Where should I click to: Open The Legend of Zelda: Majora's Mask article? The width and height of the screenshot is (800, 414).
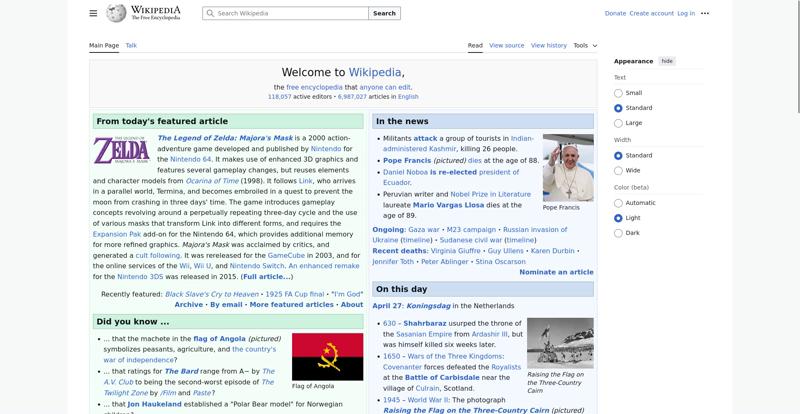coord(225,138)
